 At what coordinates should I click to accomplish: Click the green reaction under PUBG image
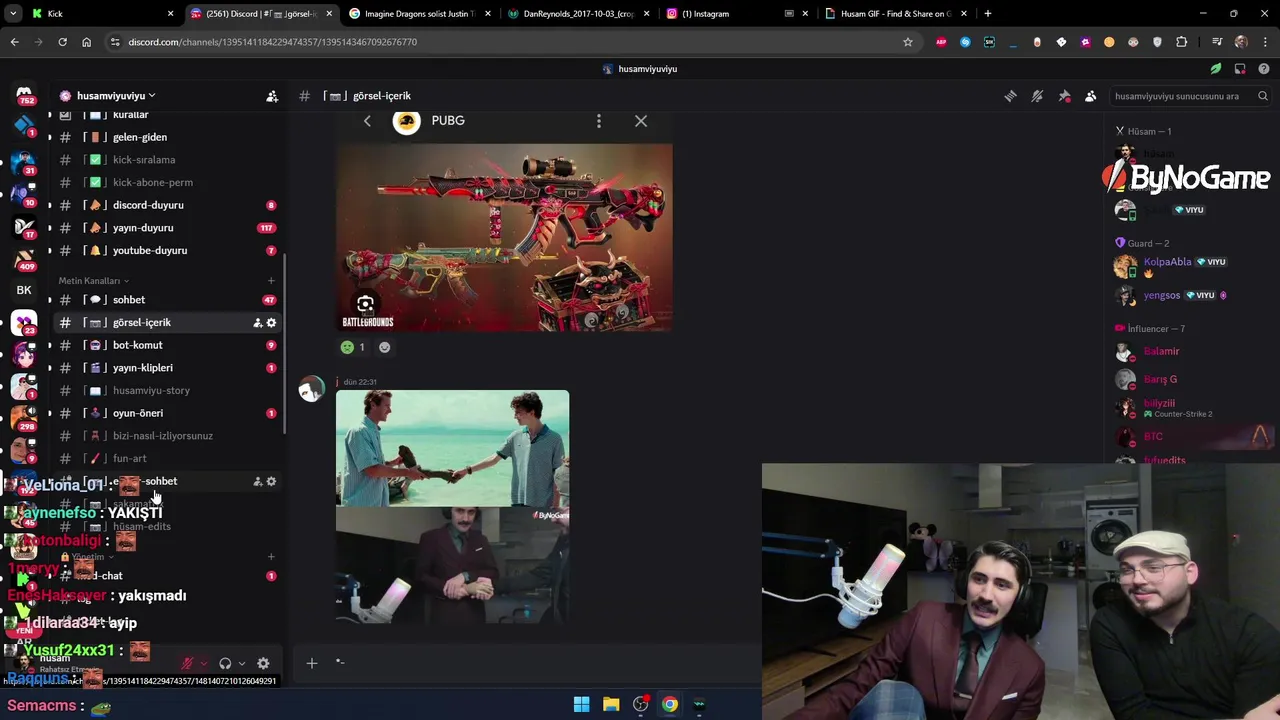point(354,347)
